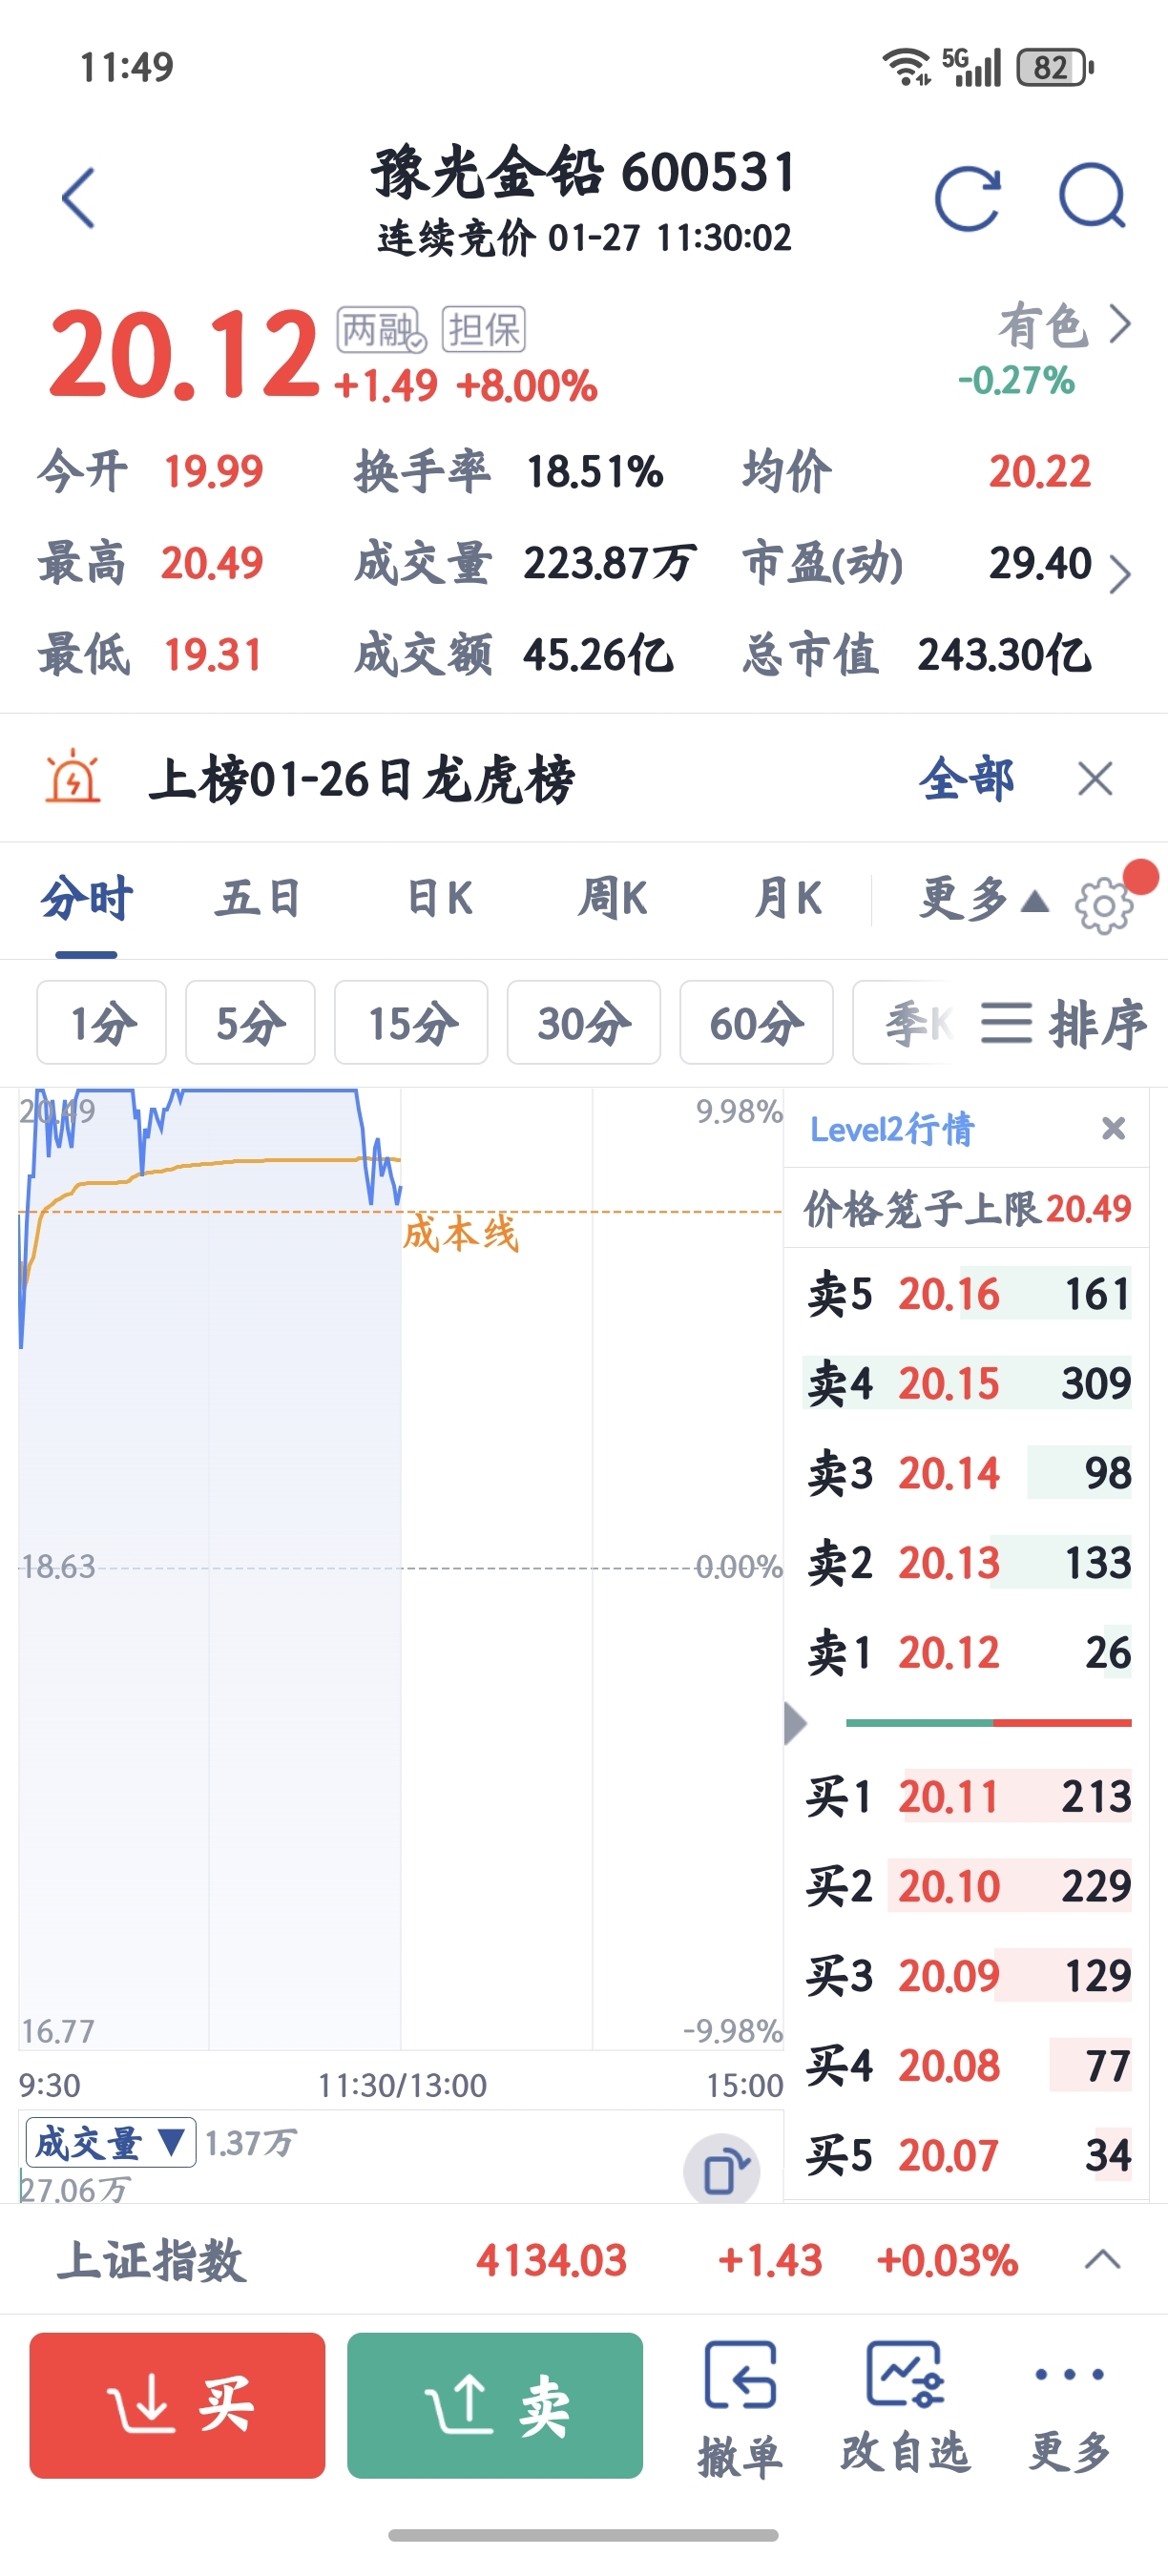Switch to the 日K tab

click(x=439, y=898)
